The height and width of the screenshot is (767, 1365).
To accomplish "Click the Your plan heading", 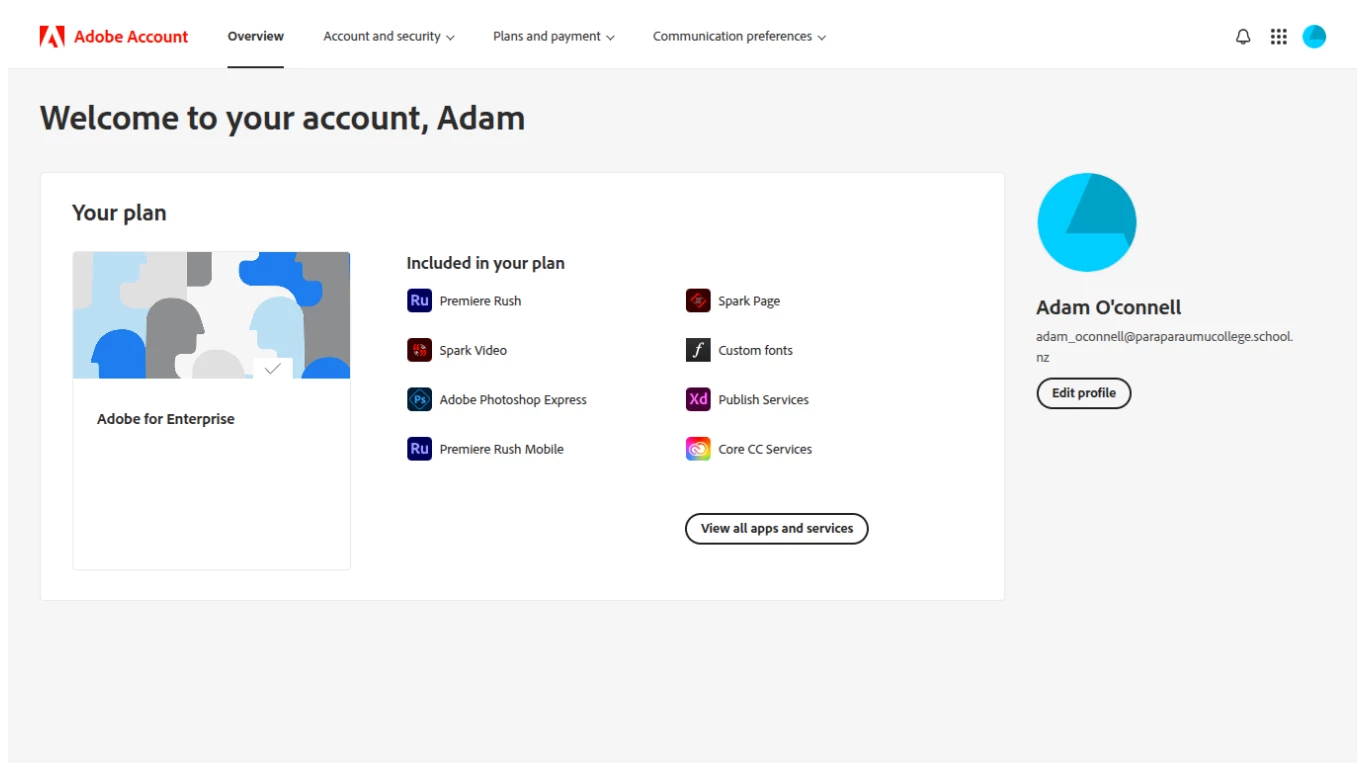I will coord(119,213).
